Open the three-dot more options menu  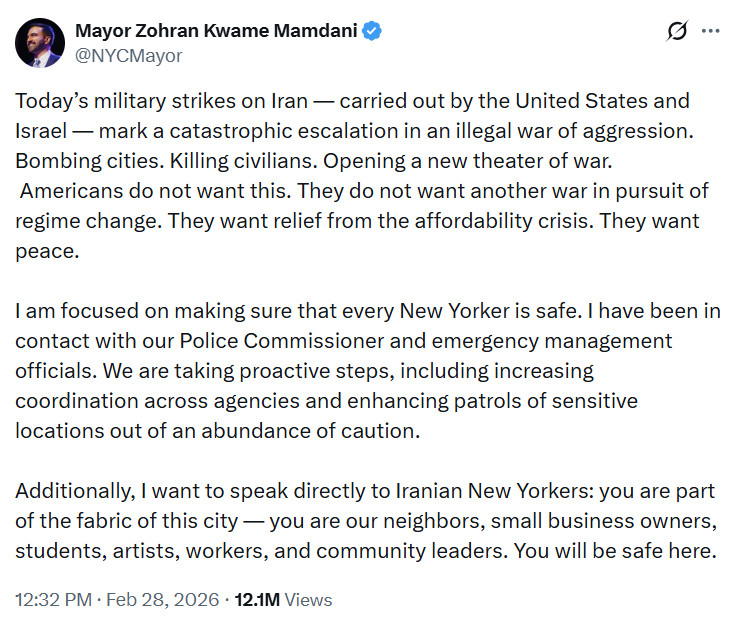coord(710,31)
